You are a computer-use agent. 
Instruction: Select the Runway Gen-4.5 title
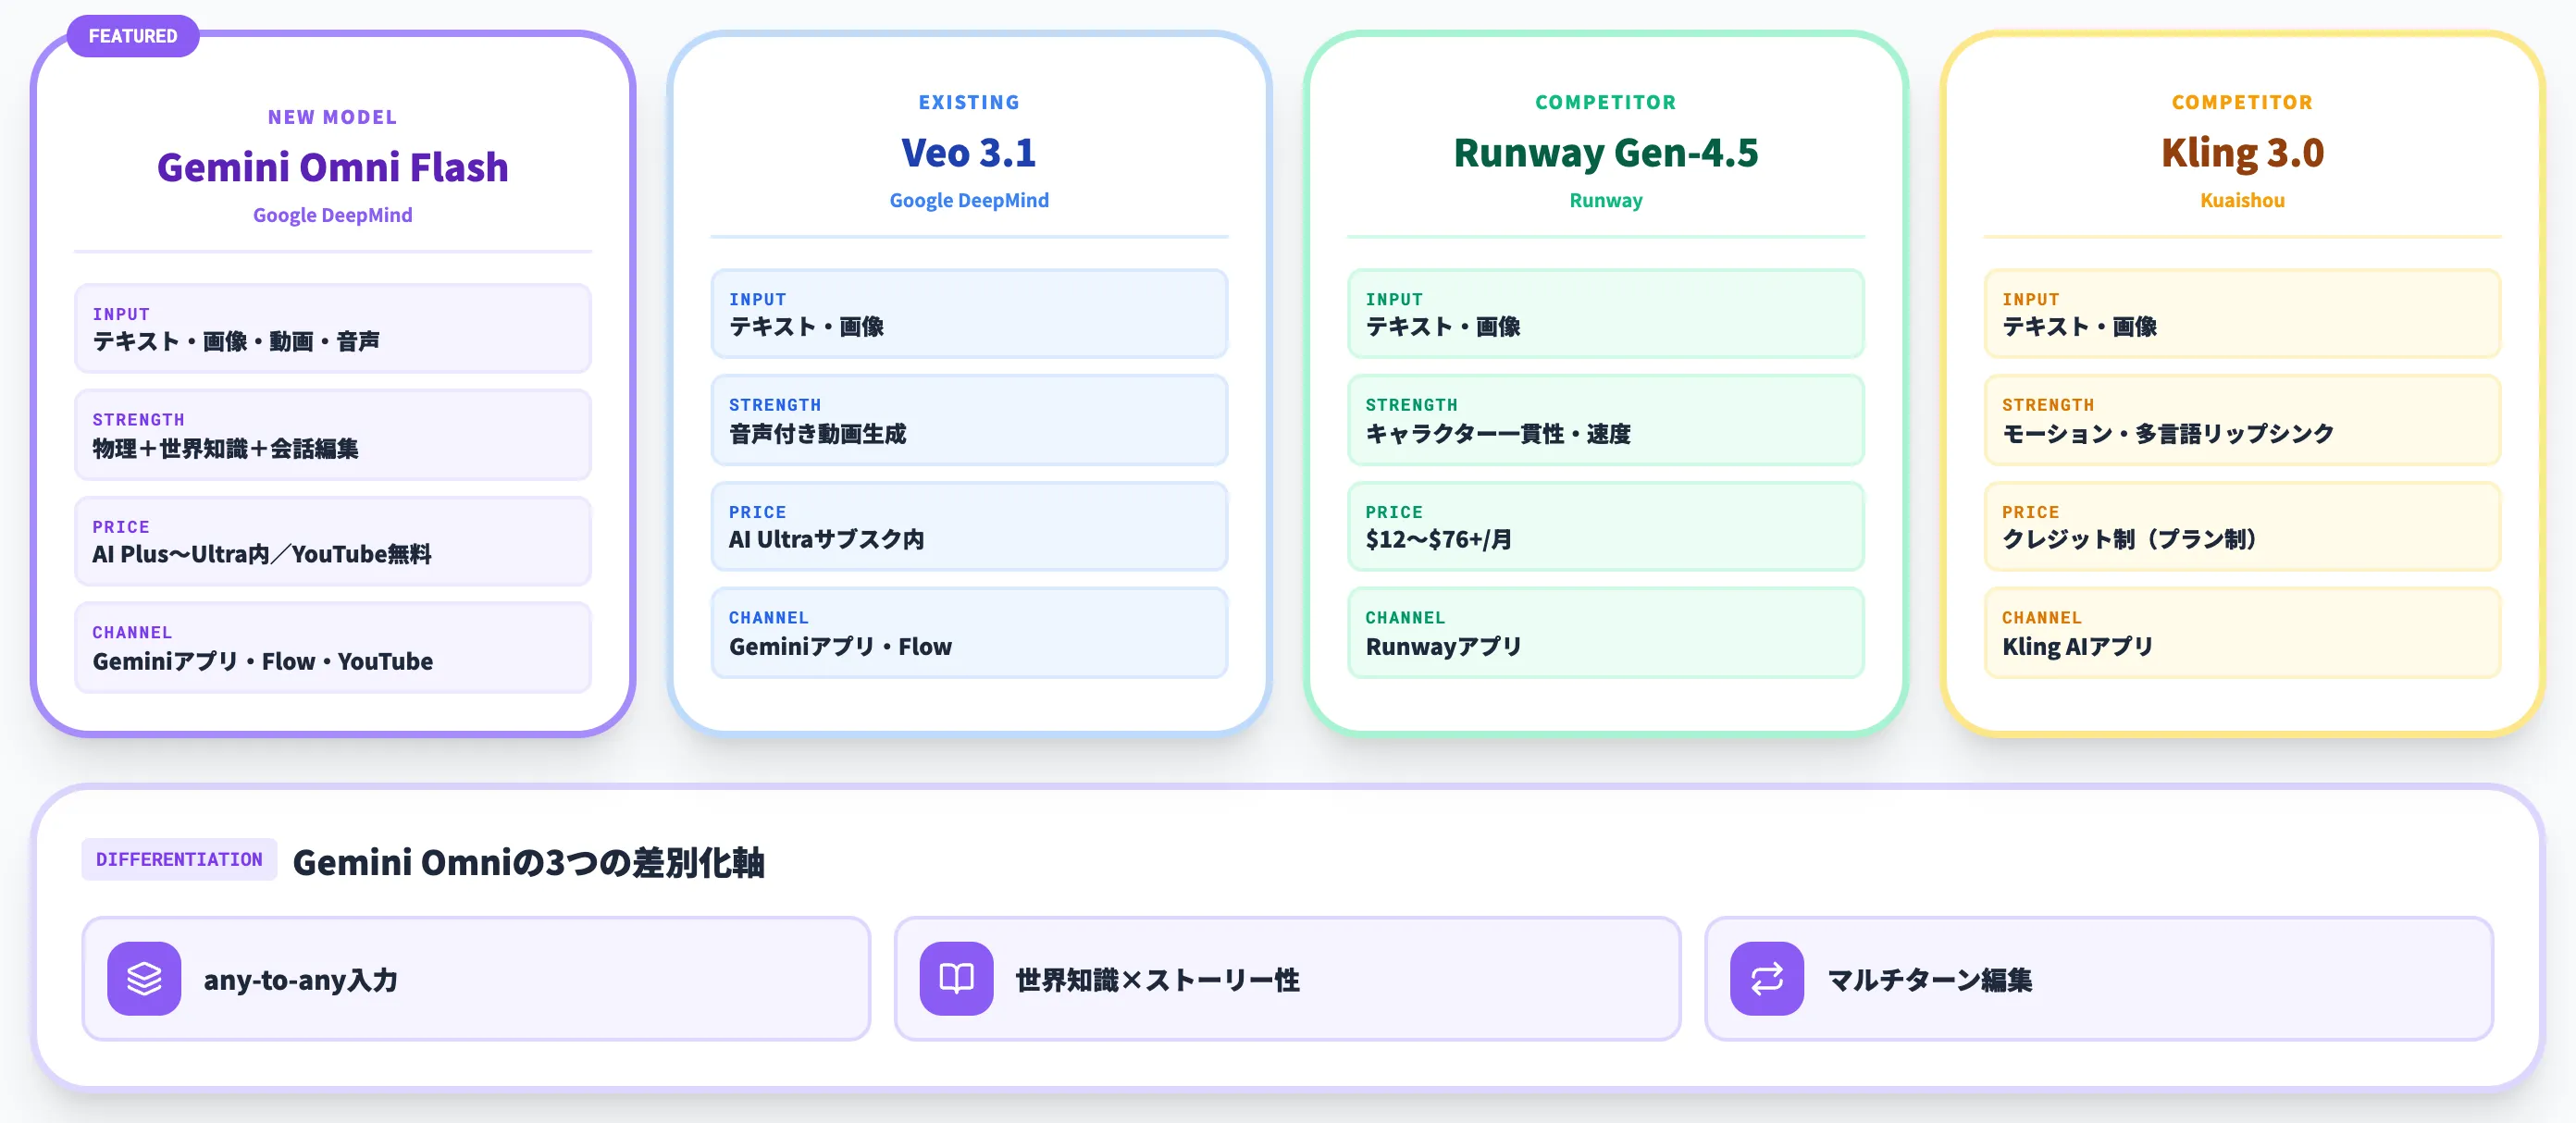(x=1605, y=152)
